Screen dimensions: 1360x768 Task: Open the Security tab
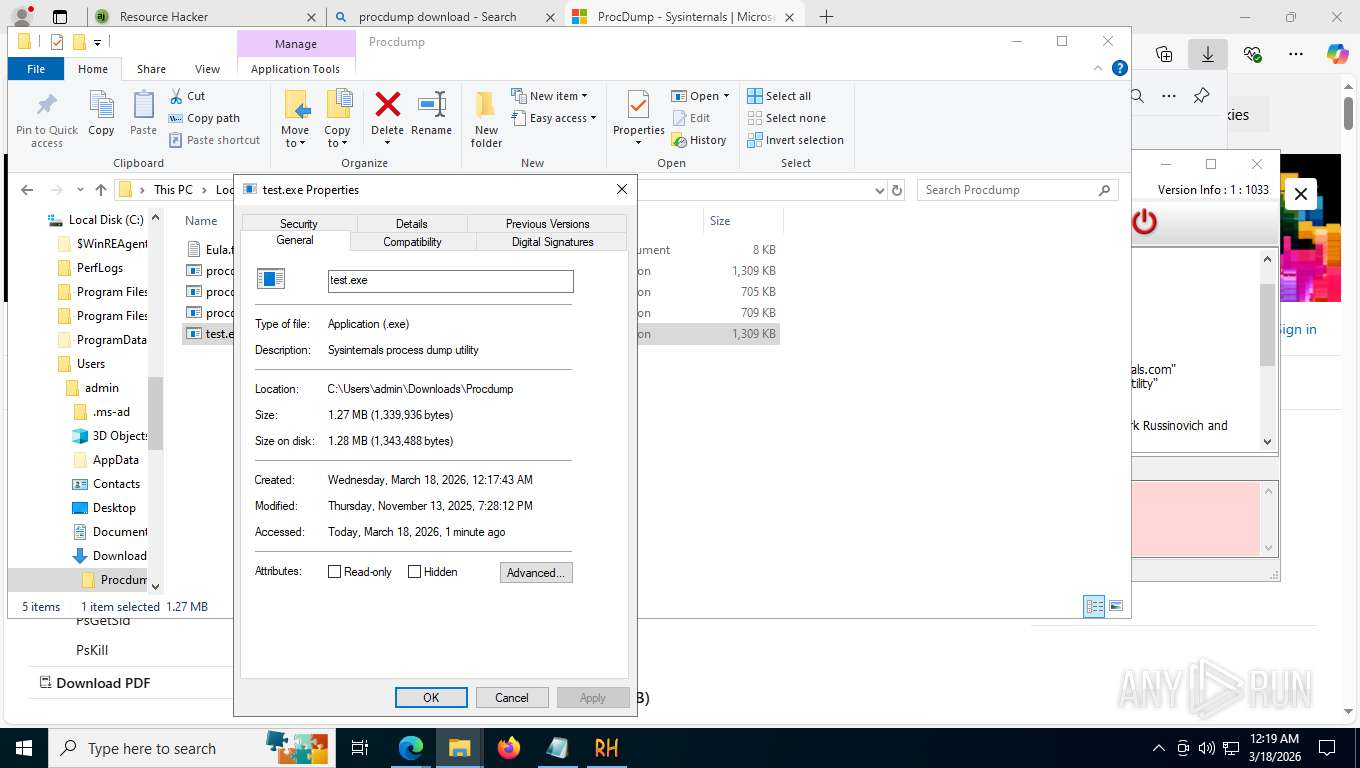click(x=299, y=224)
